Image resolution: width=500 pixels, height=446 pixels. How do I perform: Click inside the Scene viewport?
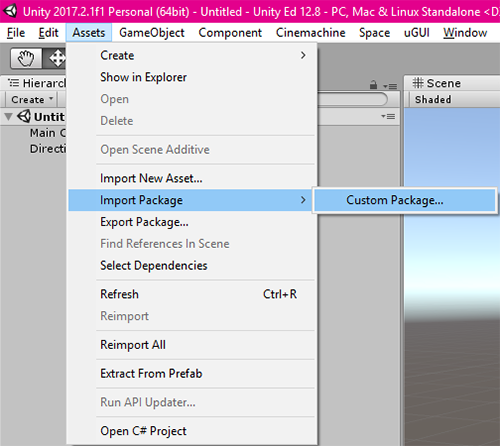(452, 277)
